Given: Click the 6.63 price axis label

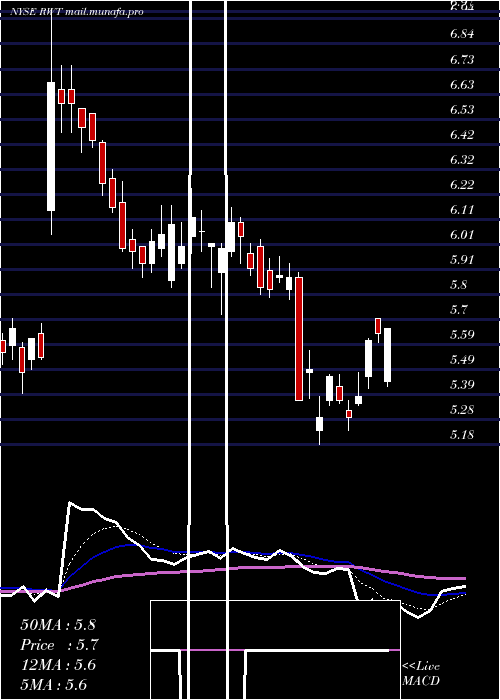Looking at the screenshot, I should pos(462,84).
